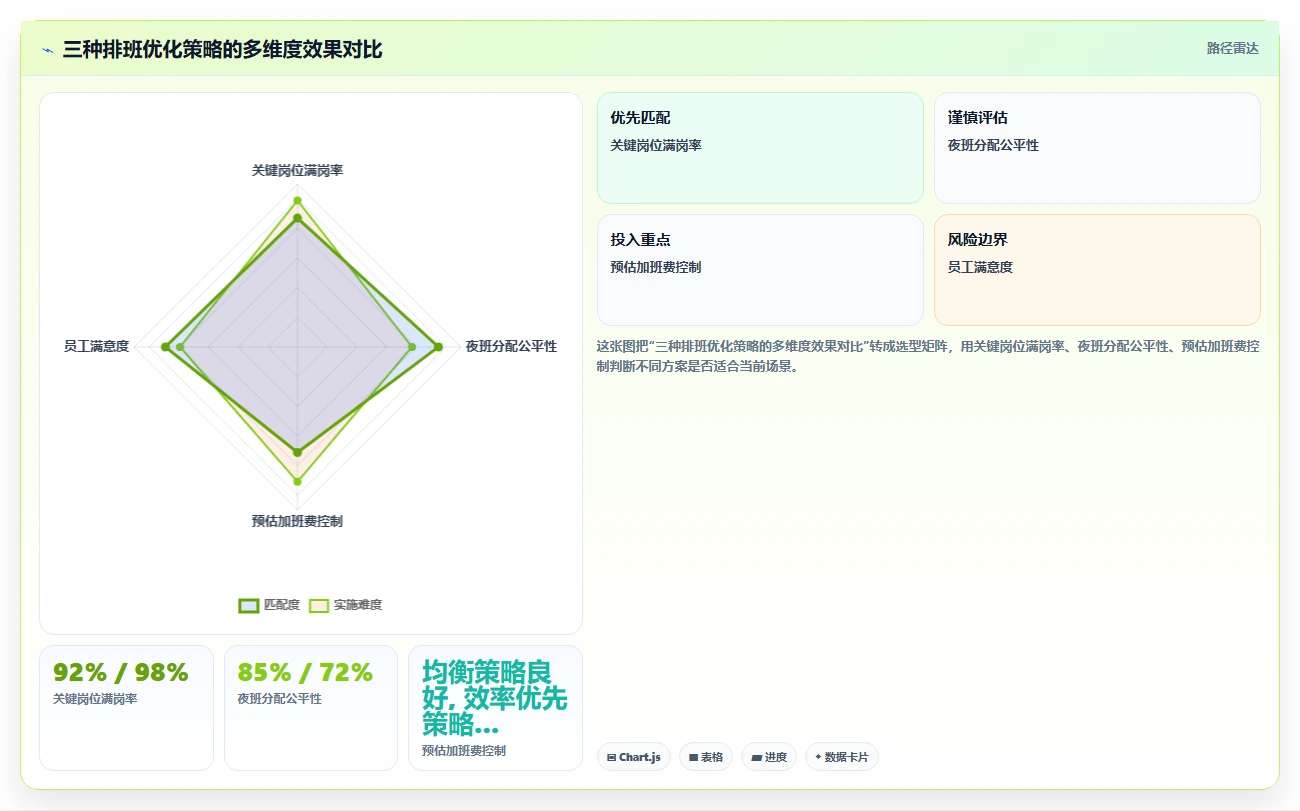Select the 表格 tag
This screenshot has width=1300, height=811.
706,757
